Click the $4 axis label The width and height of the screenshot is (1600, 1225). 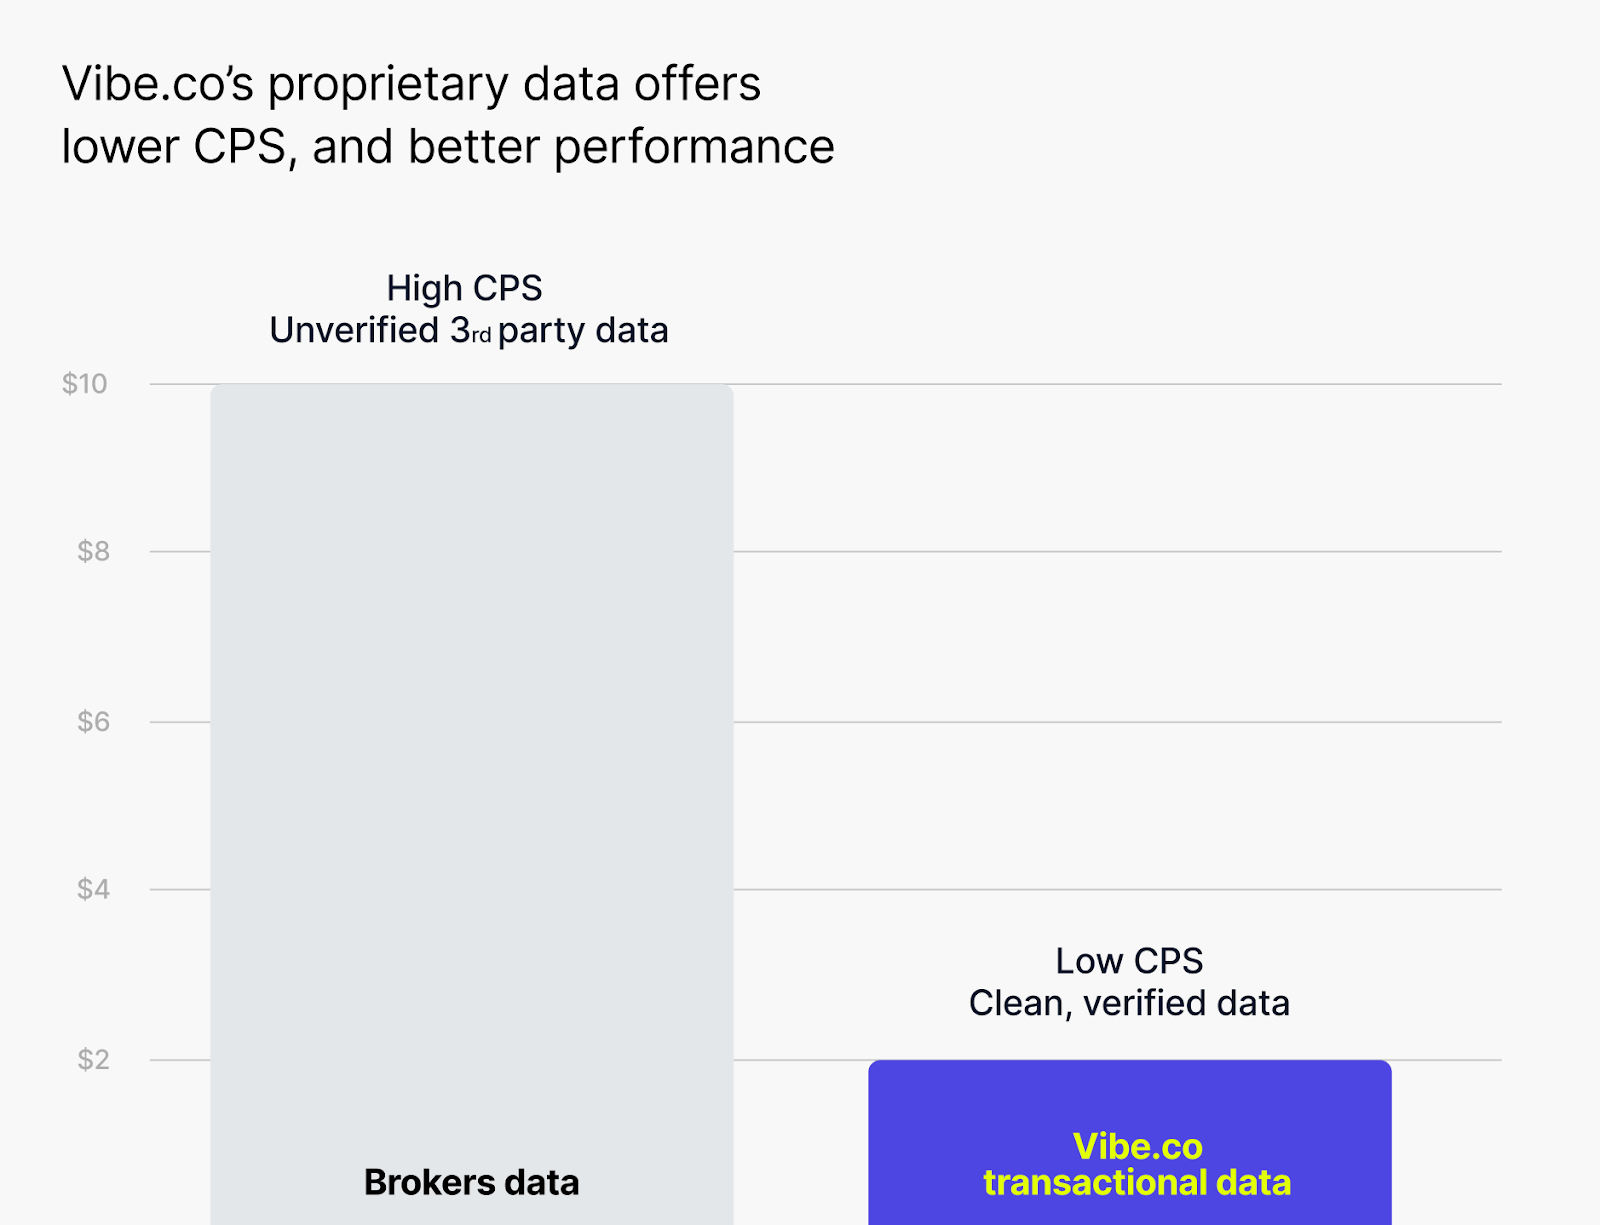(x=94, y=889)
